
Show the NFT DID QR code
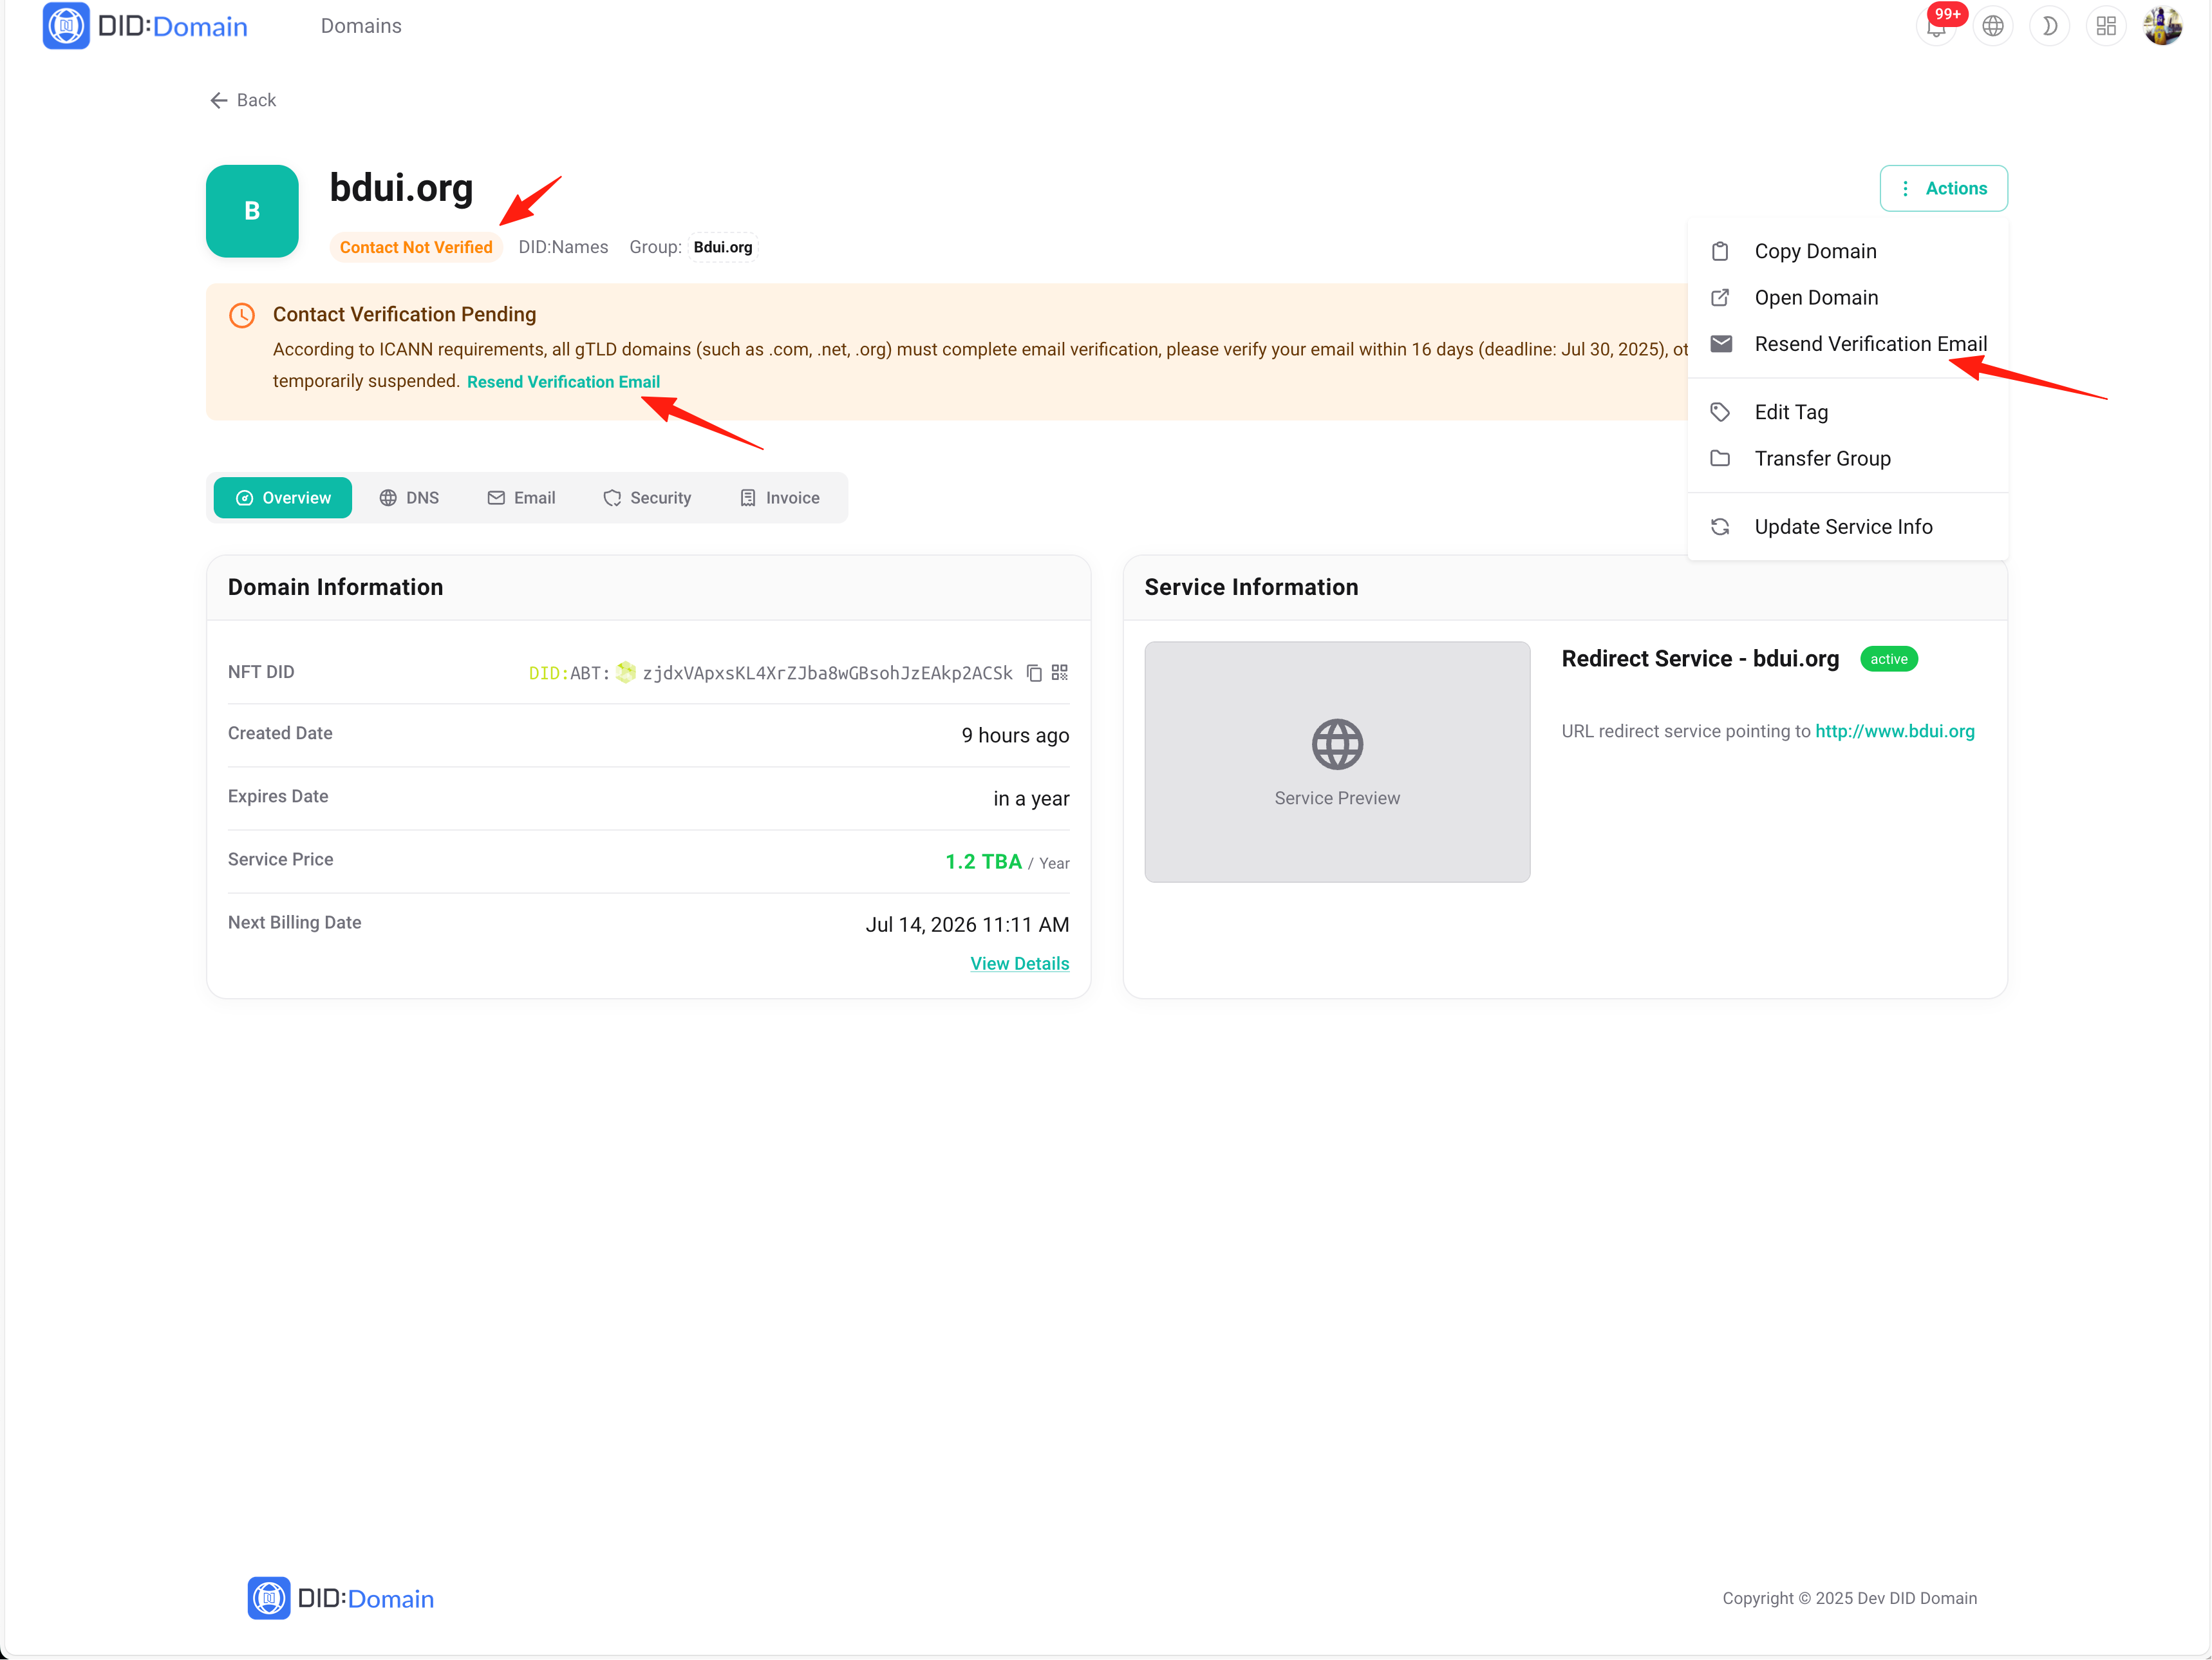click(x=1060, y=673)
